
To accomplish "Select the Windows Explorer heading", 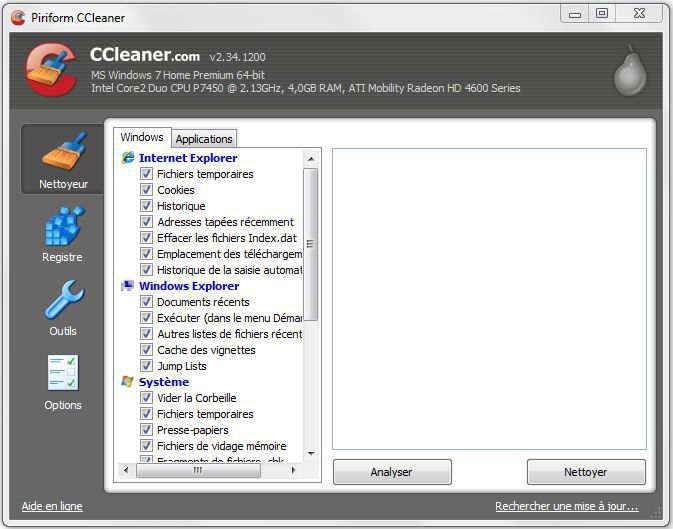I will pos(189,286).
